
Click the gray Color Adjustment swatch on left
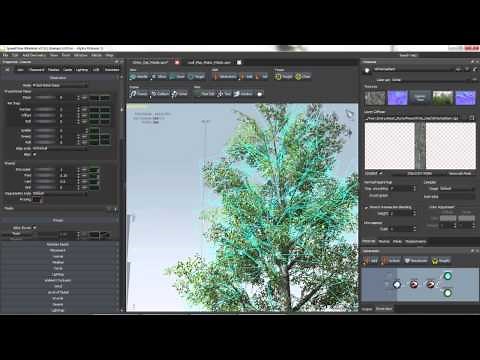(x=448, y=219)
